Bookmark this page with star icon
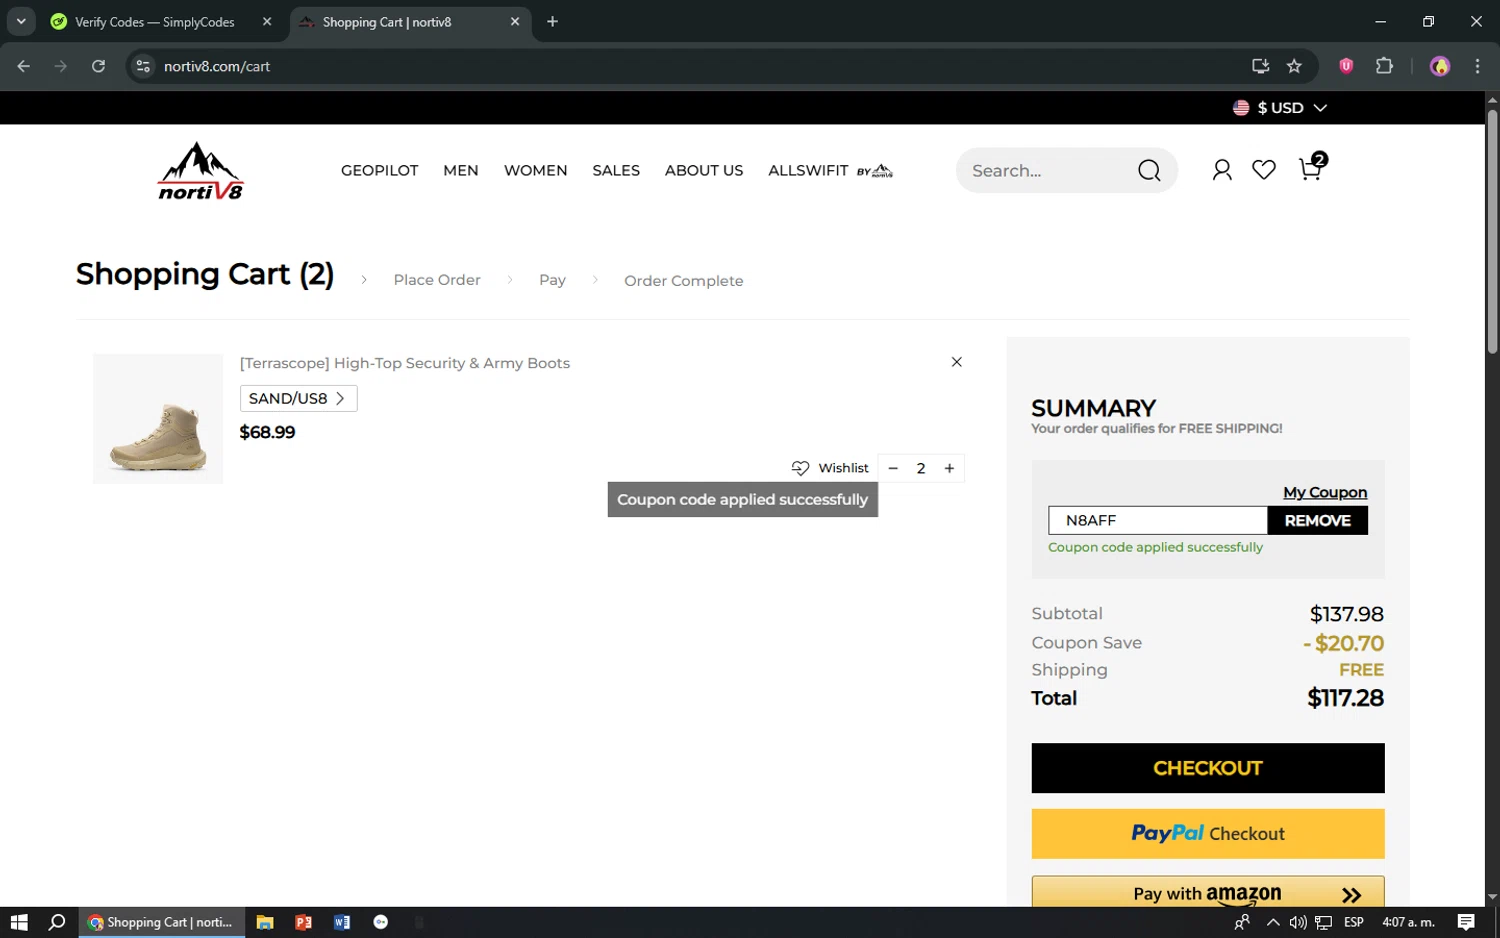Image resolution: width=1500 pixels, height=938 pixels. click(1294, 66)
